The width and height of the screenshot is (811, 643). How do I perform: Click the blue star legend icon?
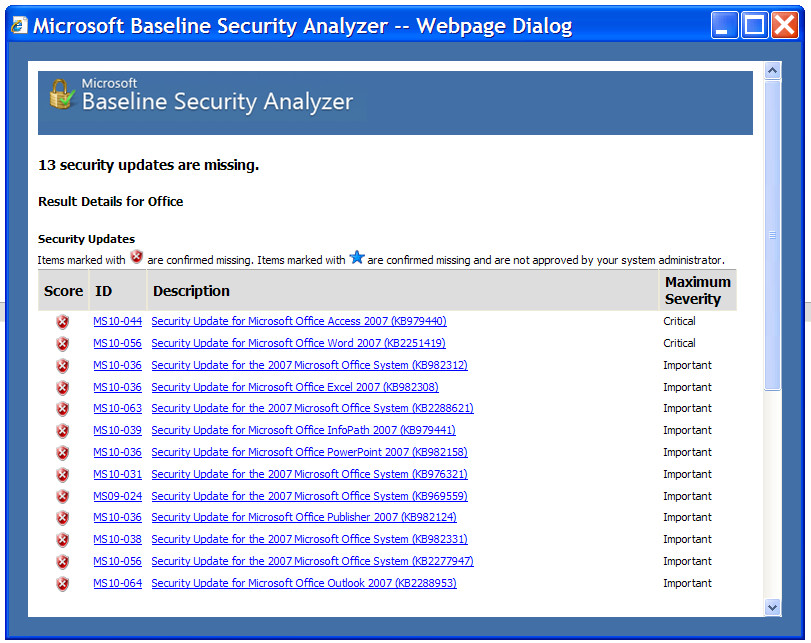pos(357,257)
